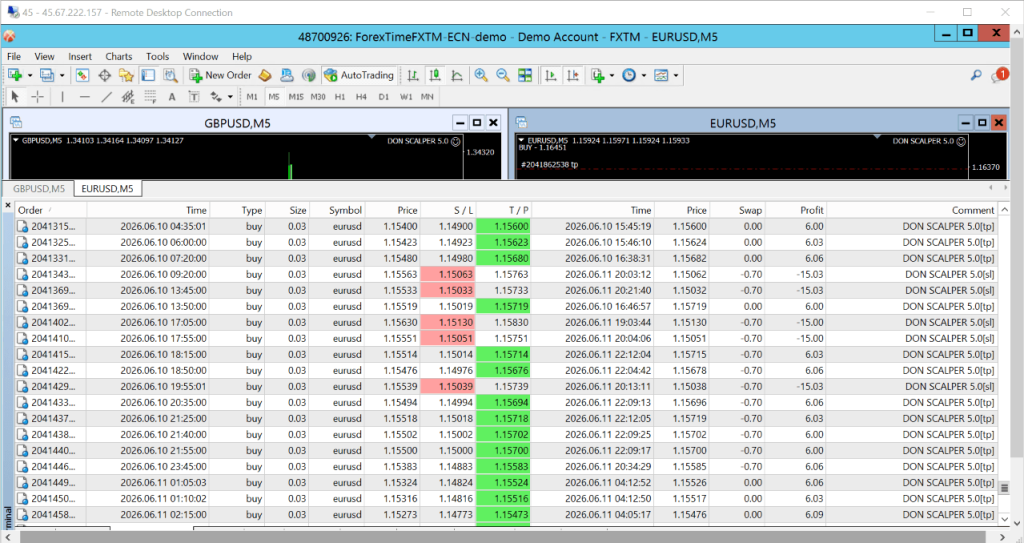1024x543 pixels.
Task: Open the Charts menu
Action: tap(119, 56)
